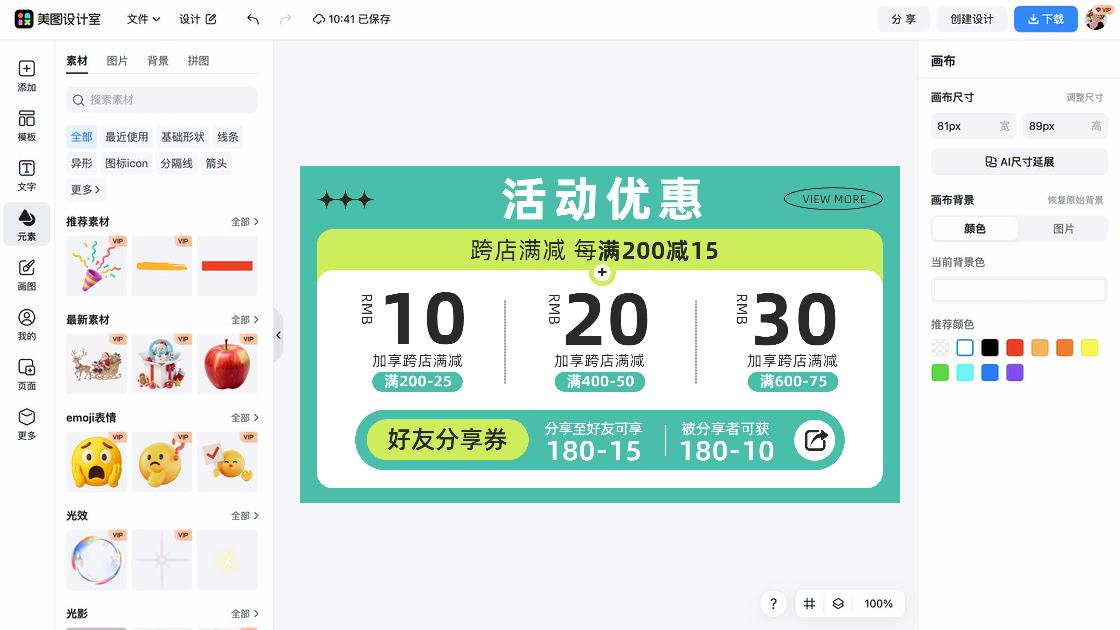
Task: Collapse the materials panel with the chevron
Action: 278,335
